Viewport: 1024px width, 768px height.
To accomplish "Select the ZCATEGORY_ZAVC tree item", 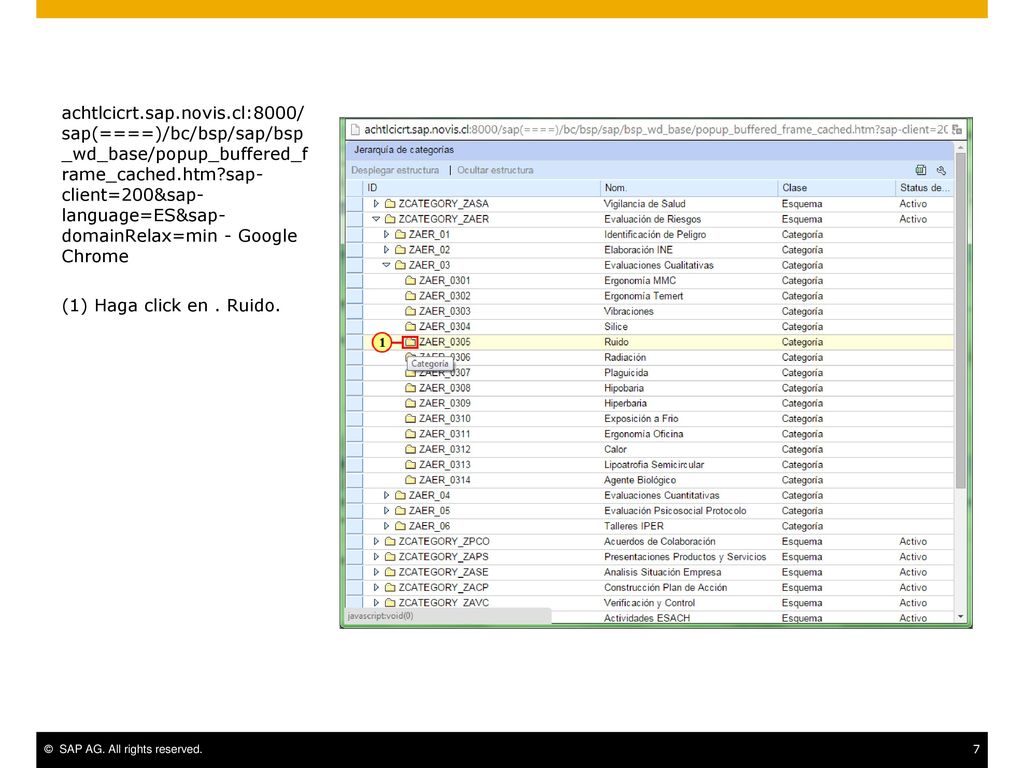I will pos(443,602).
